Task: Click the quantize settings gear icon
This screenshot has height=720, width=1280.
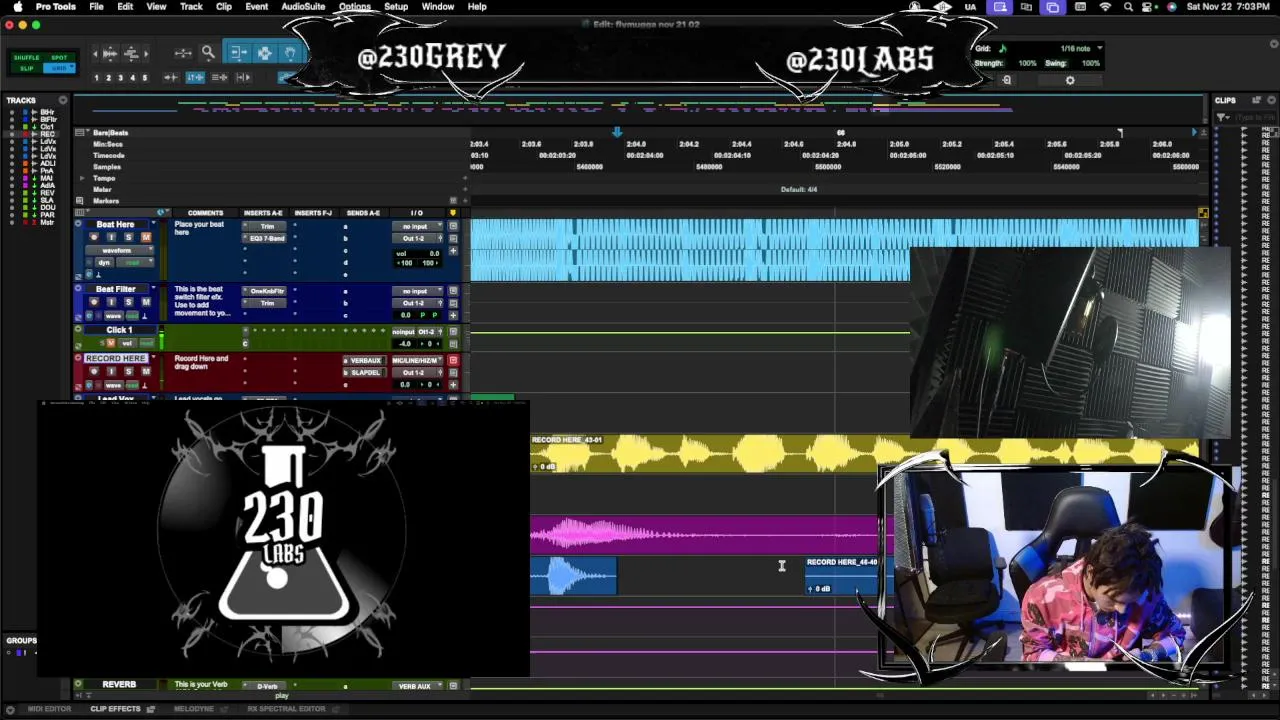Action: coord(1070,80)
